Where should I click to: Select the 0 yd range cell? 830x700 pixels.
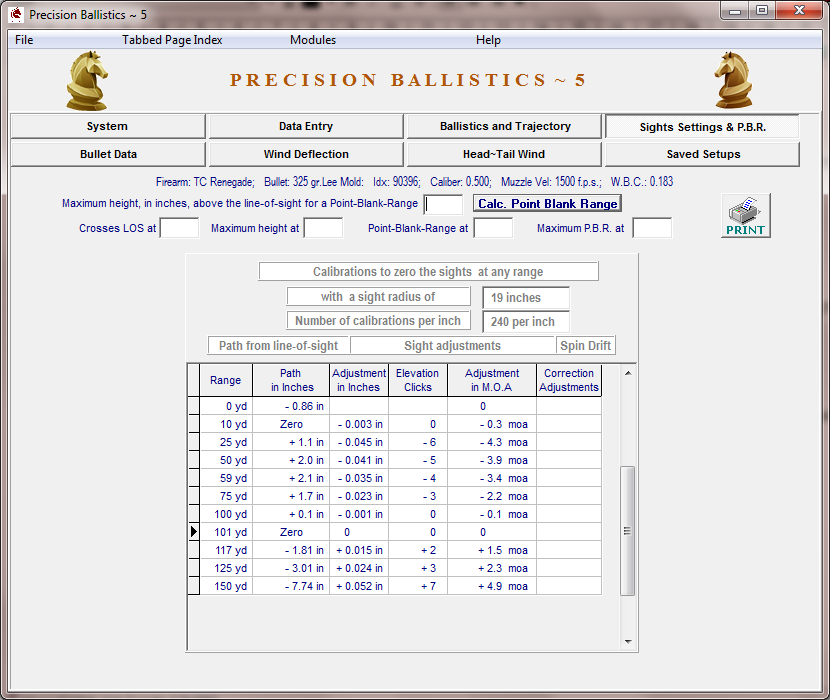(226, 406)
